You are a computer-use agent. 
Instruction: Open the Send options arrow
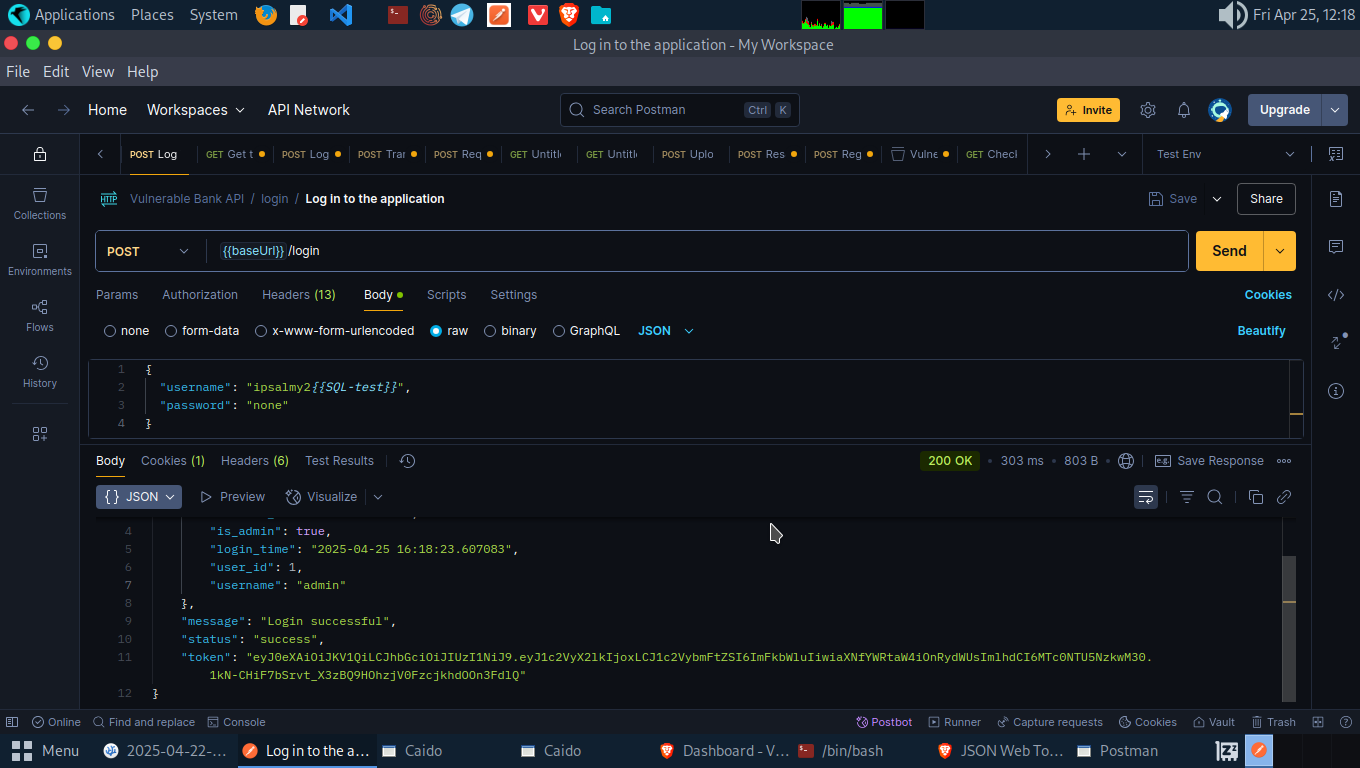1280,251
